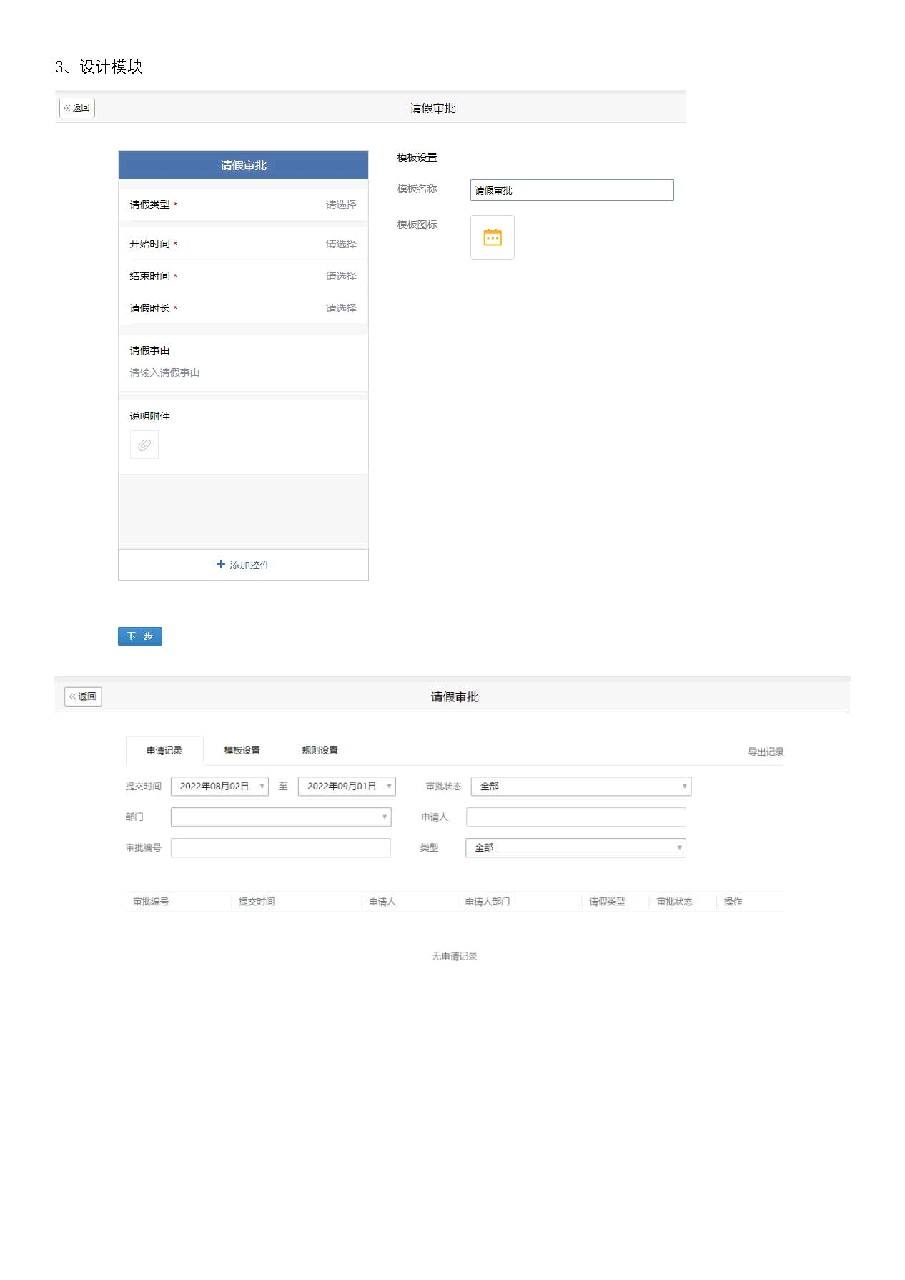
Task: Click the 模板名称 text input field
Action: (x=571, y=190)
